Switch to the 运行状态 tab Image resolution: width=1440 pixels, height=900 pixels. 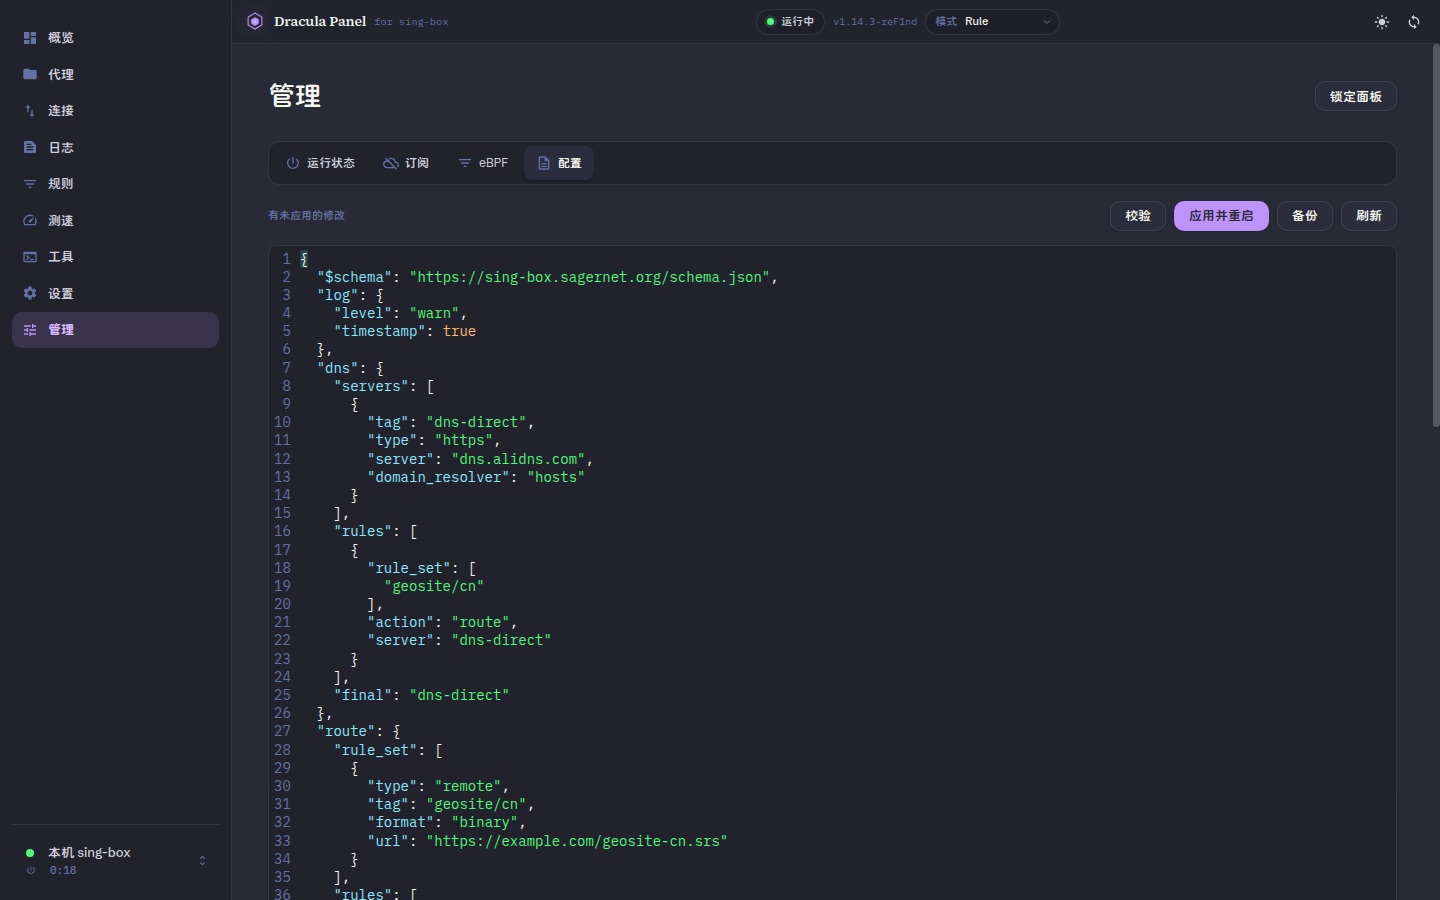click(x=320, y=163)
